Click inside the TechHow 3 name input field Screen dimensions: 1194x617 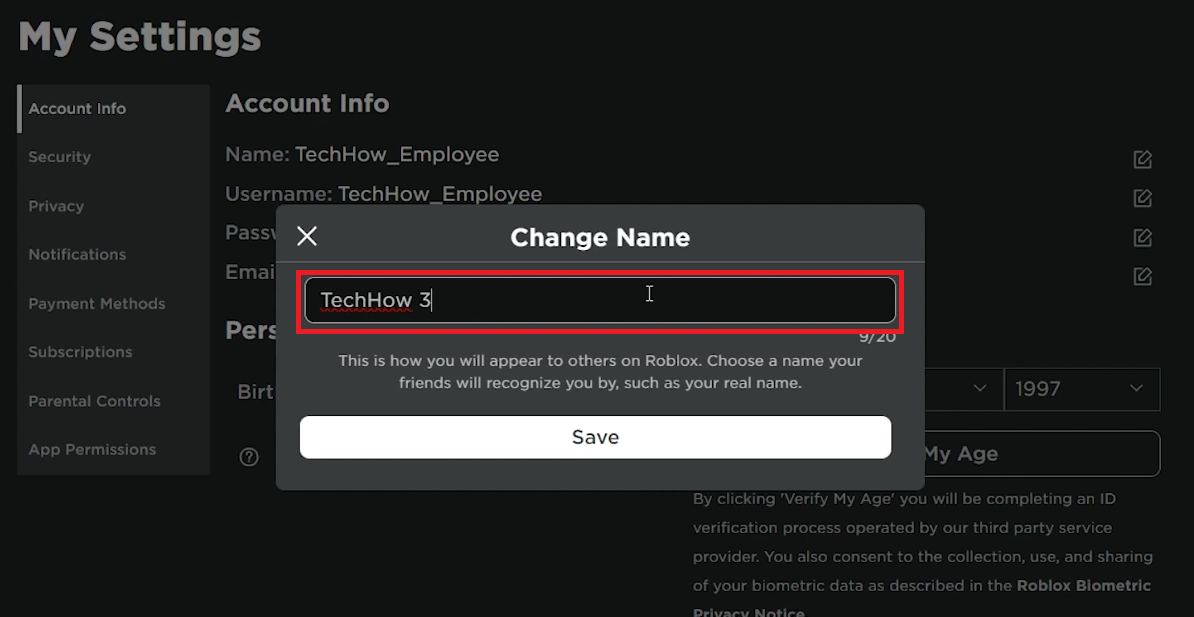click(x=600, y=299)
